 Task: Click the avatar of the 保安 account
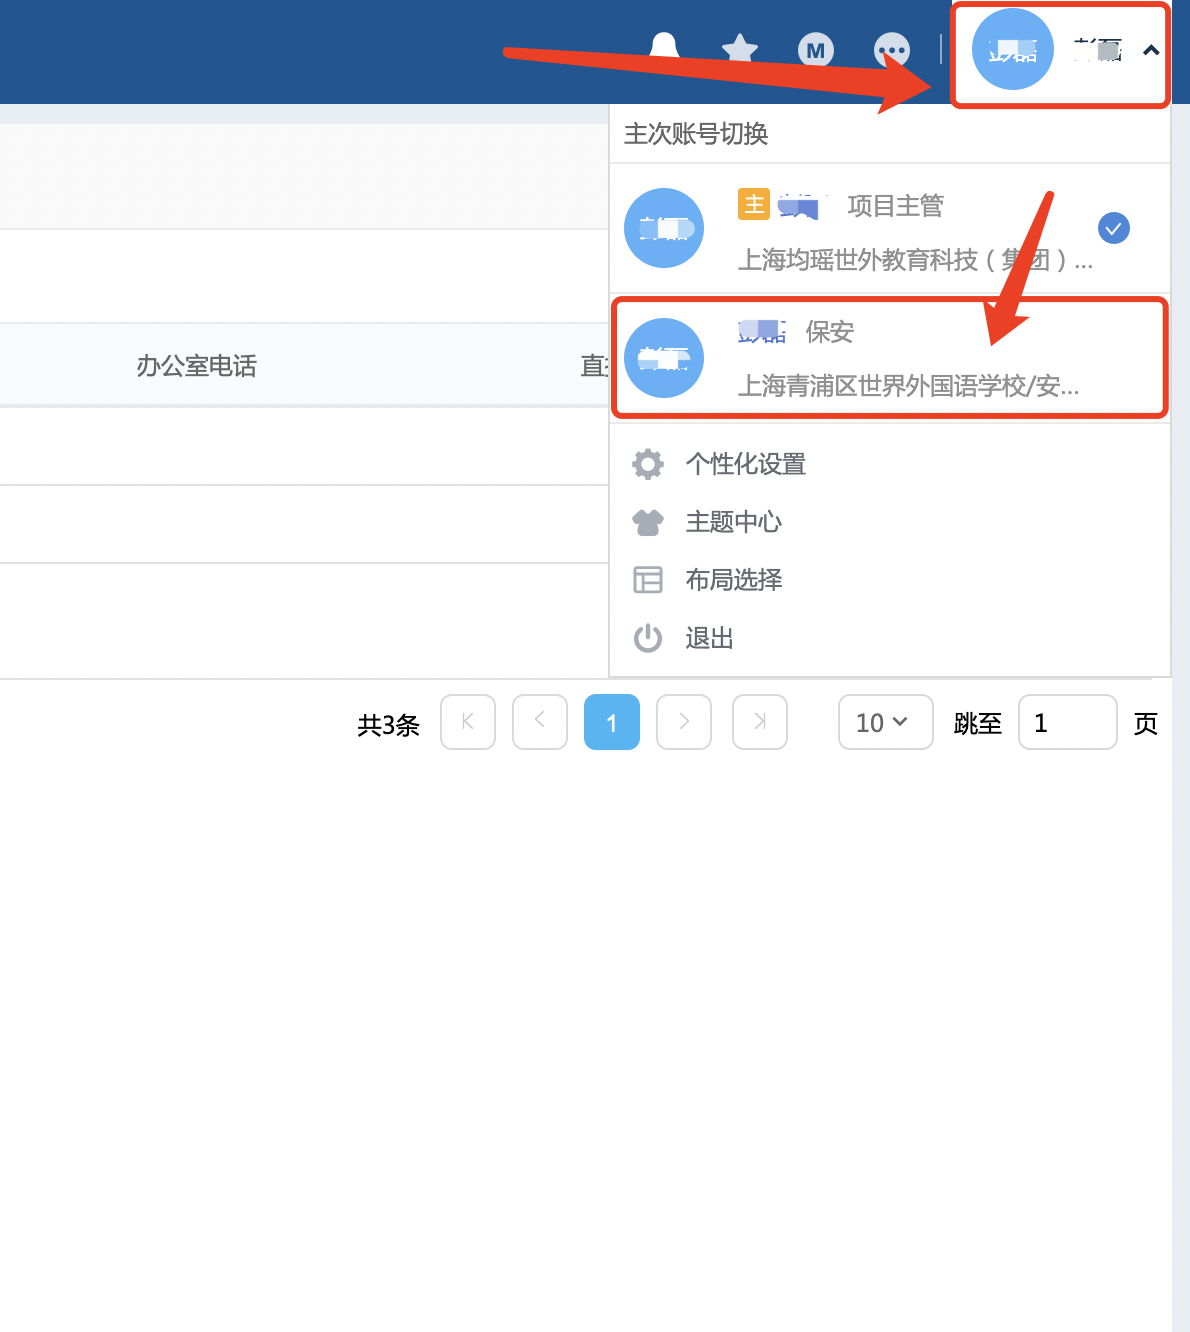tap(664, 358)
